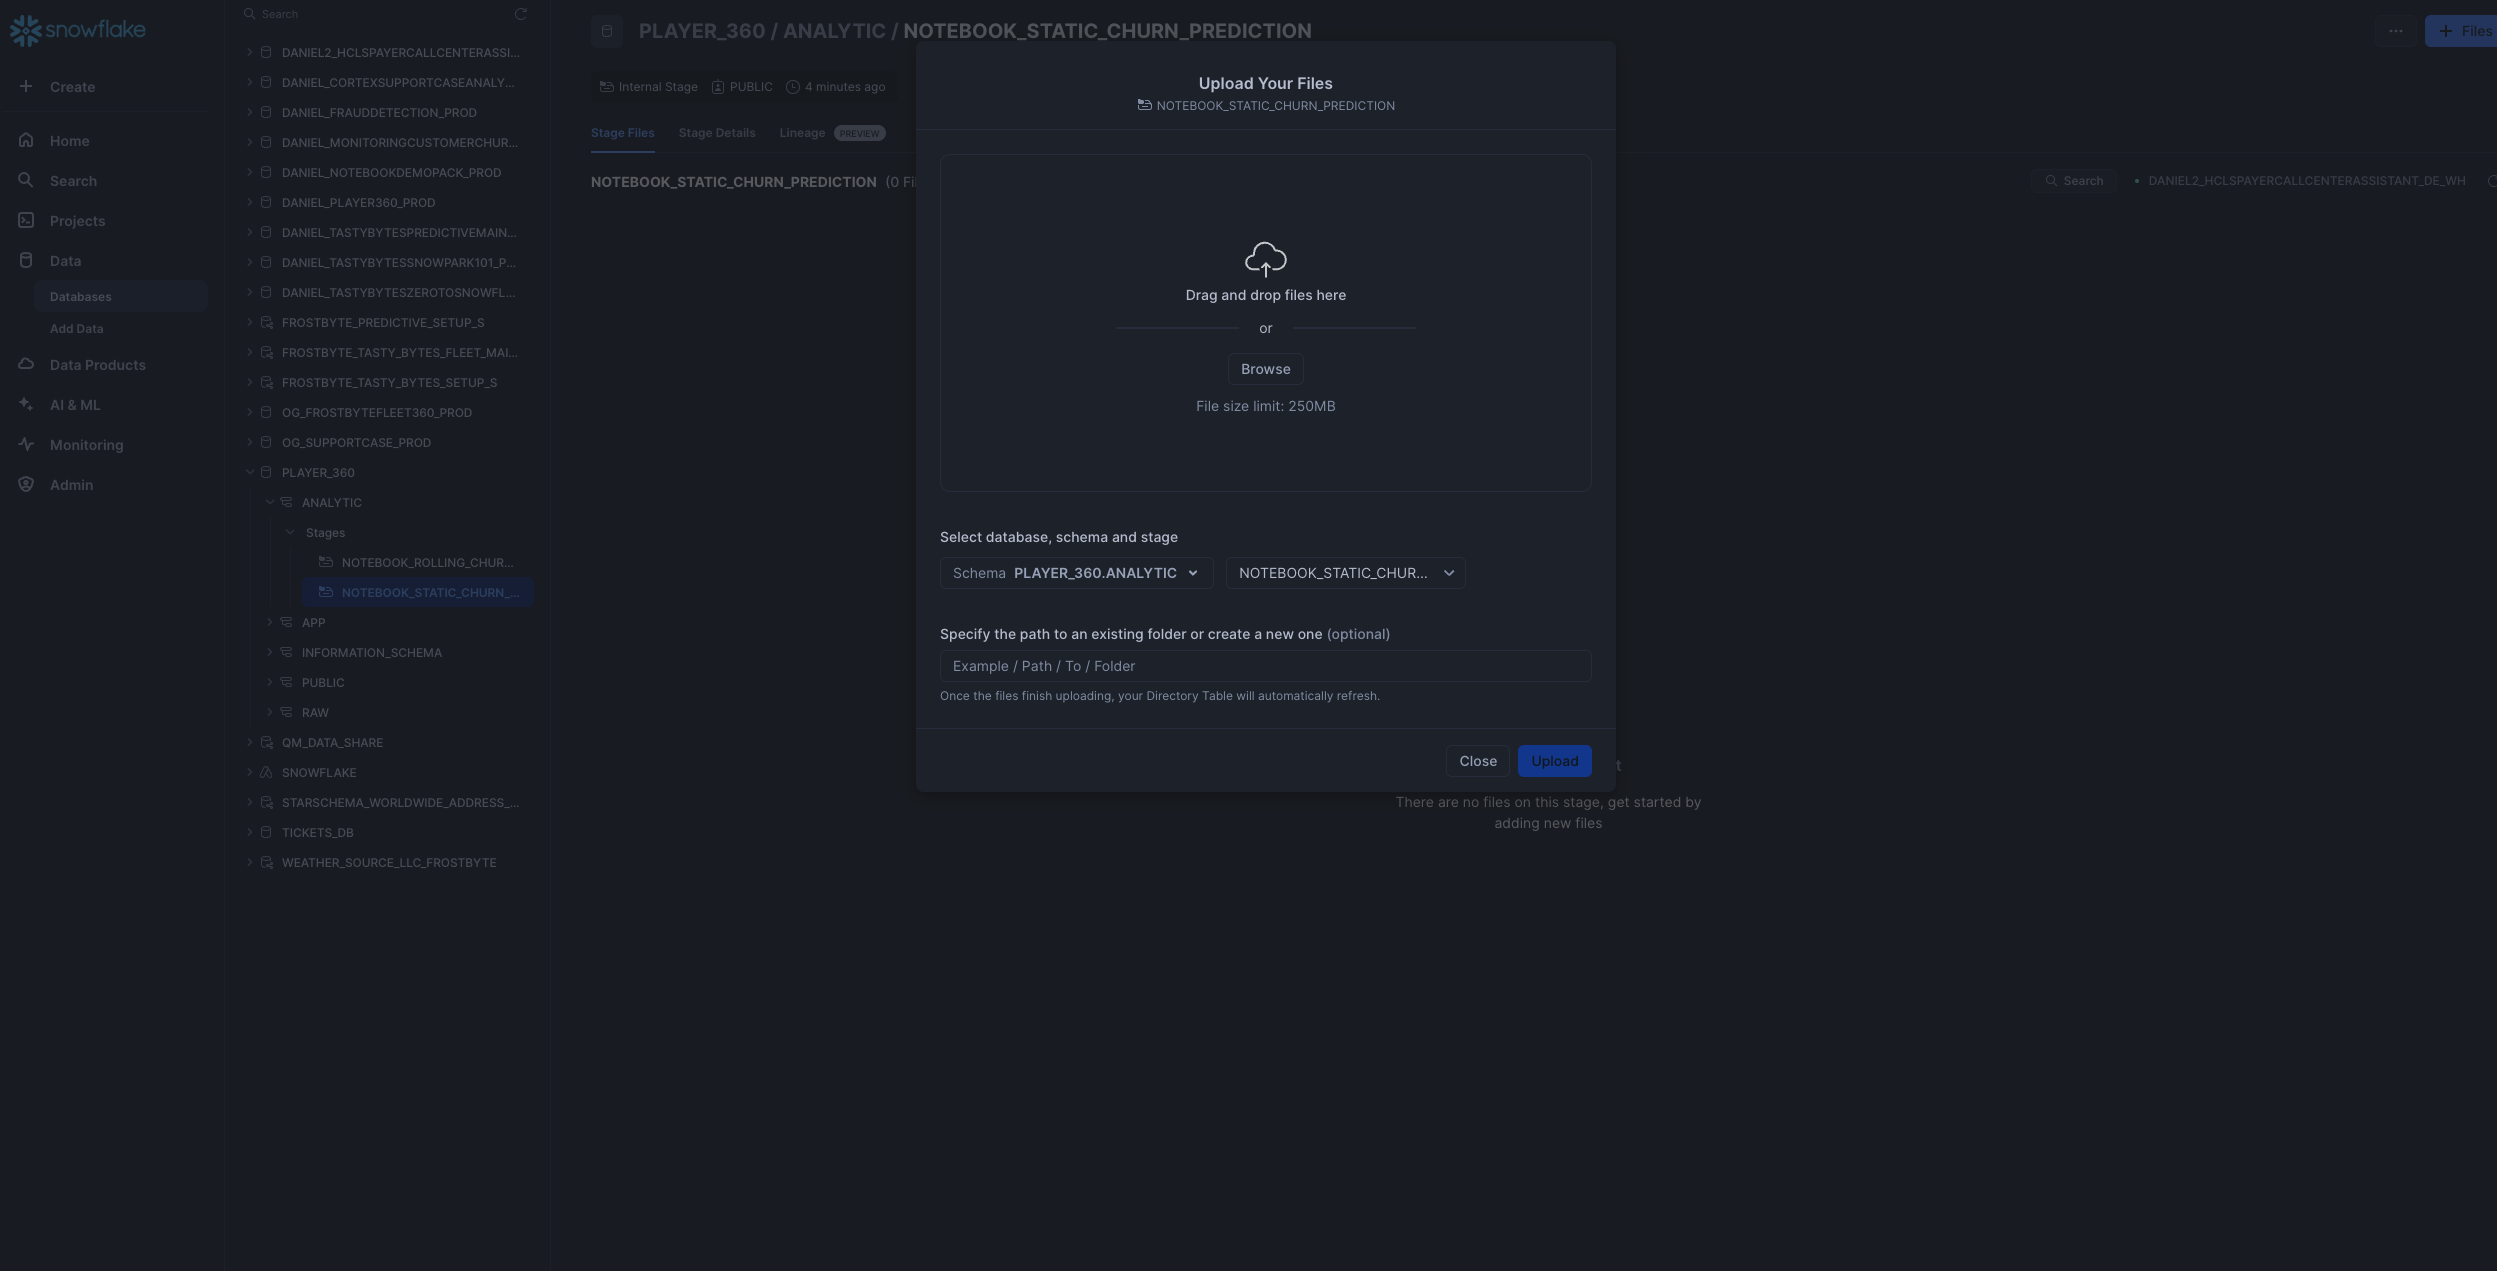
Task: Select the Home icon in sidebar
Action: point(26,140)
